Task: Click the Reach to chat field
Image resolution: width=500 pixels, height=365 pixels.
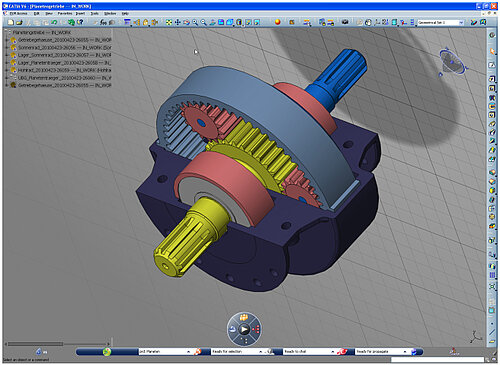Action: (309, 352)
